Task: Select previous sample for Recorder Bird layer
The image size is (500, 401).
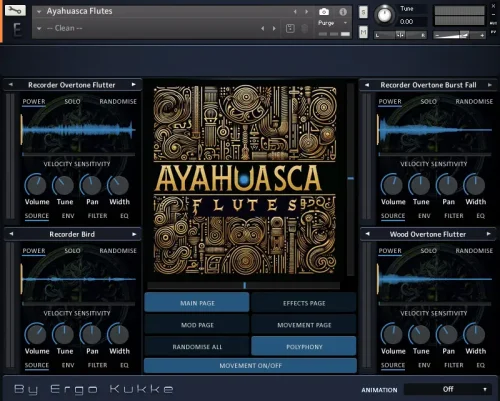Action: [11, 234]
